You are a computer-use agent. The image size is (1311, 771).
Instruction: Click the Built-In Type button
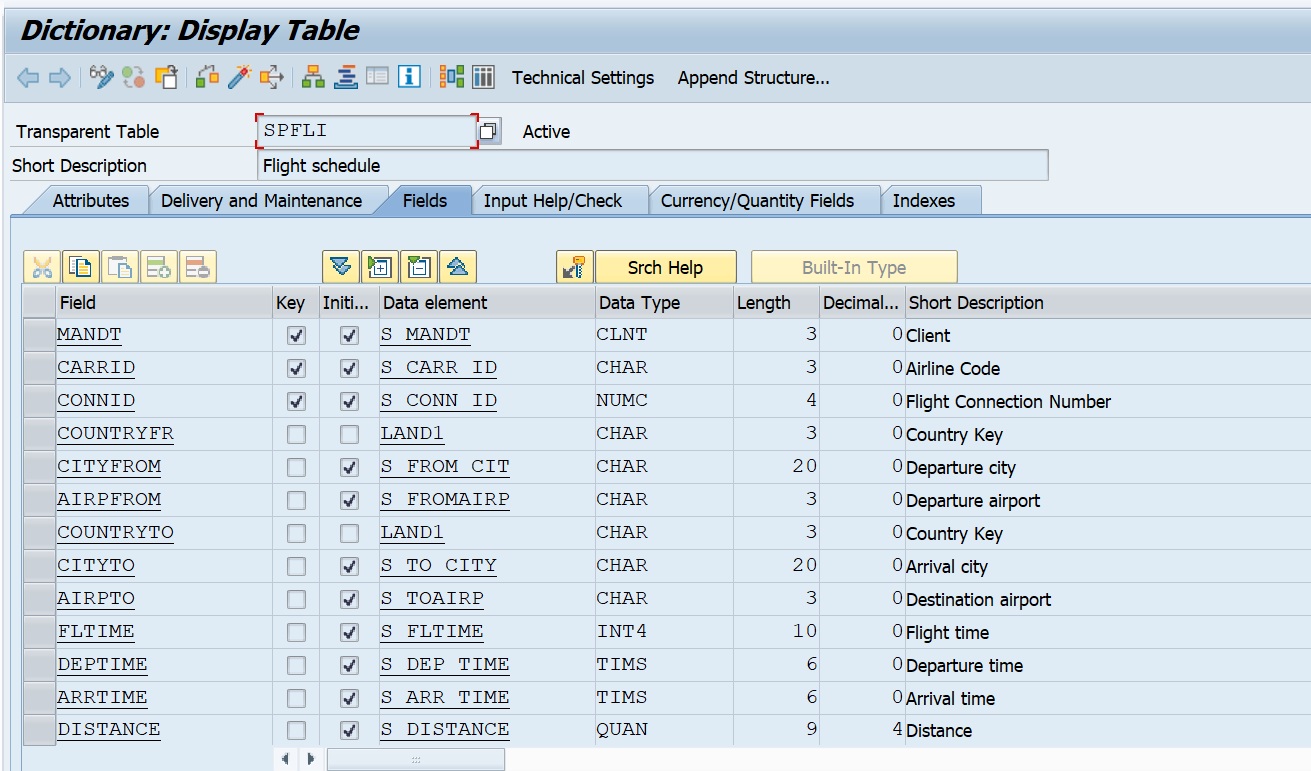click(x=854, y=267)
